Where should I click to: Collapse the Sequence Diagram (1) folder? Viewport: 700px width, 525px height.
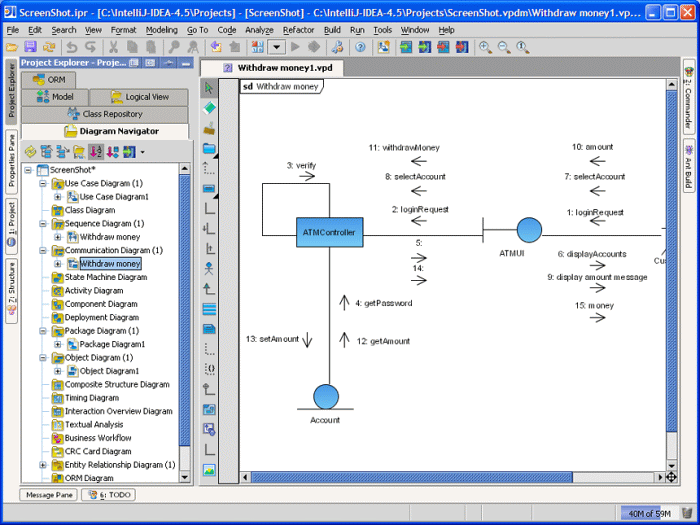[x=43, y=223]
